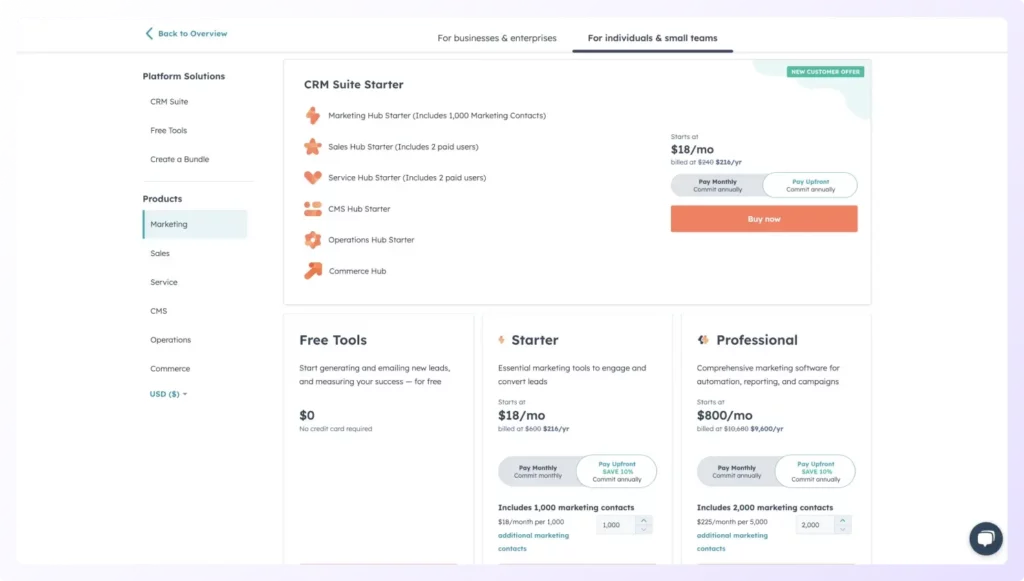Open CRM Suite in Platform Solutions

(169, 102)
